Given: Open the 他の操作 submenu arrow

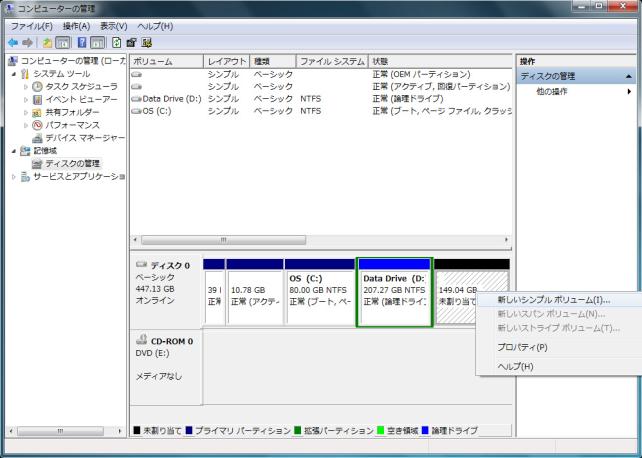Looking at the screenshot, I should (x=629, y=91).
